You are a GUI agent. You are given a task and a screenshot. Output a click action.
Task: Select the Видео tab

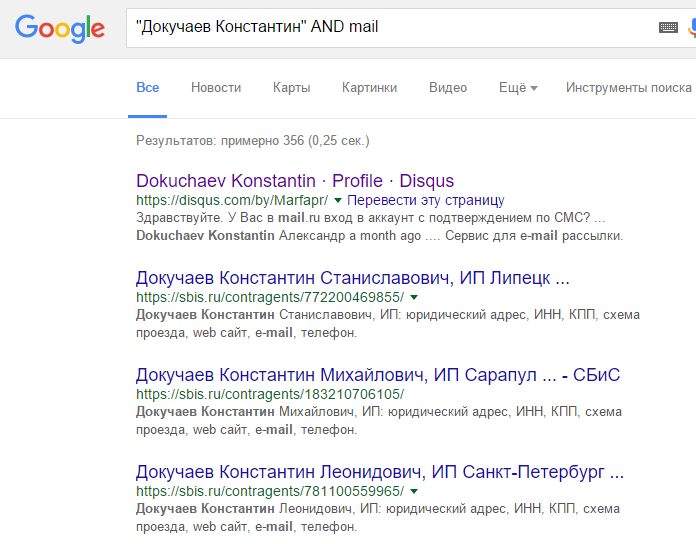[x=448, y=88]
